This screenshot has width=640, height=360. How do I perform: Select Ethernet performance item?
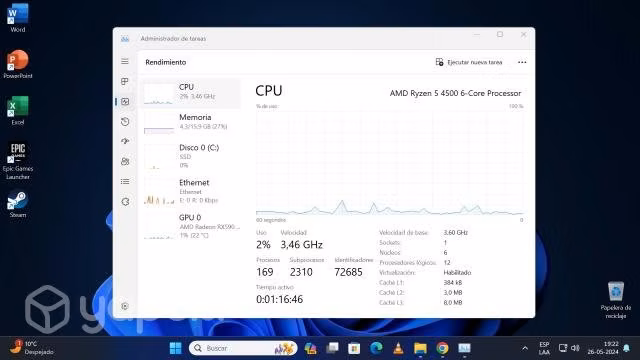(x=191, y=191)
